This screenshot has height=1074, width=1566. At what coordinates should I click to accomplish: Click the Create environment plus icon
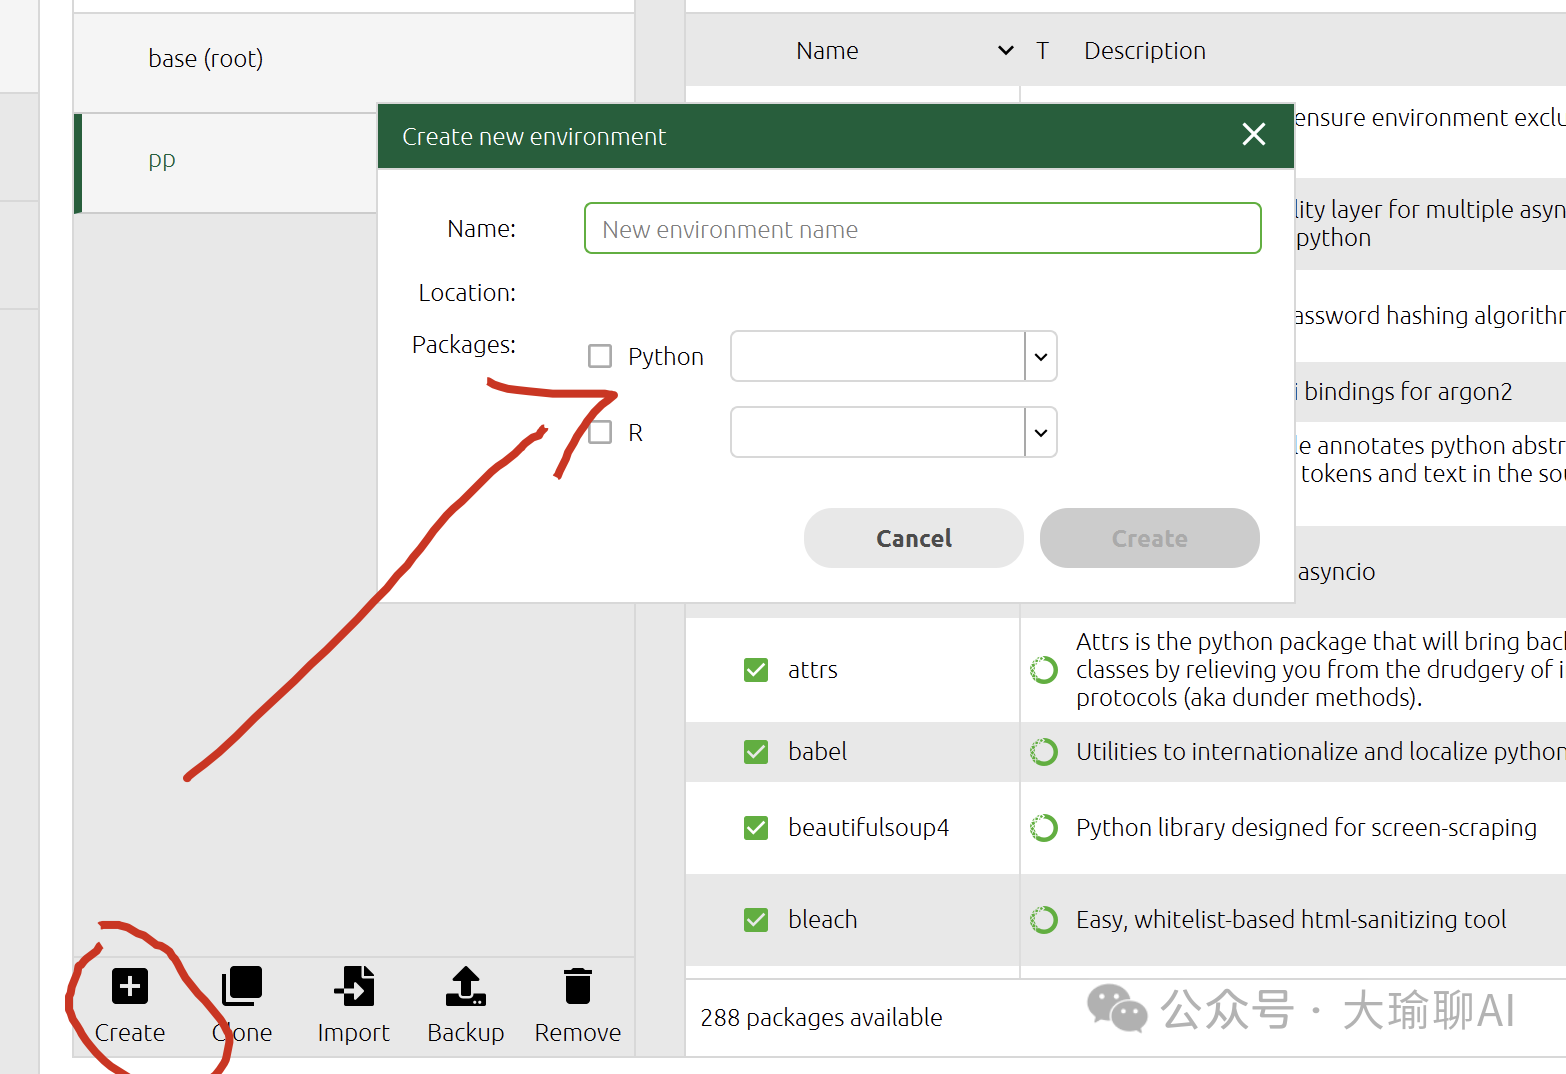pos(129,986)
